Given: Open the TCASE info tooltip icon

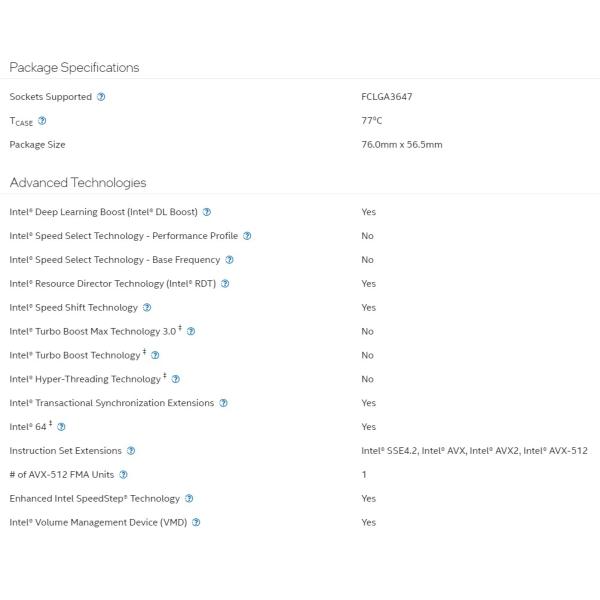Looking at the screenshot, I should click(x=42, y=121).
